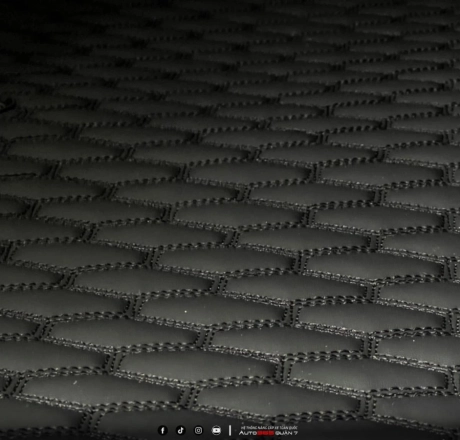Image resolution: width=460 pixels, height=440 pixels.
Task: Open the YouTube icon
Action: 216,430
